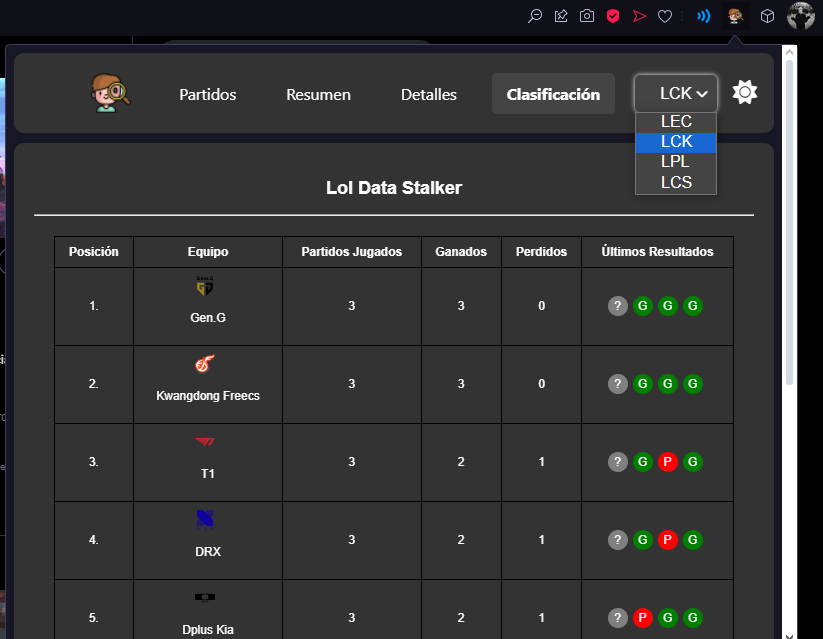Open the settings gear icon
The image size is (823, 639).
coord(745,92)
